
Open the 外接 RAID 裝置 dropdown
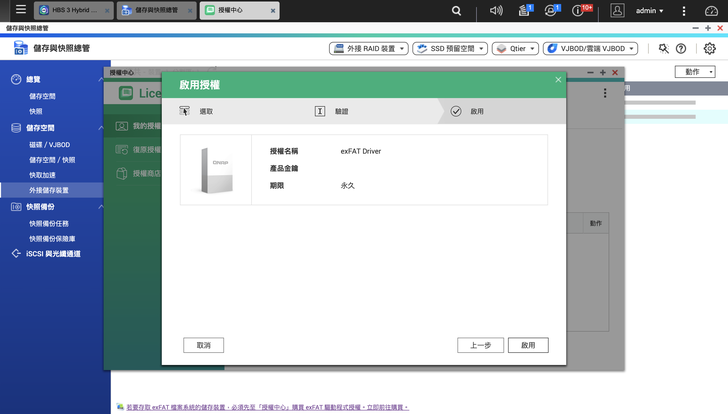368,48
